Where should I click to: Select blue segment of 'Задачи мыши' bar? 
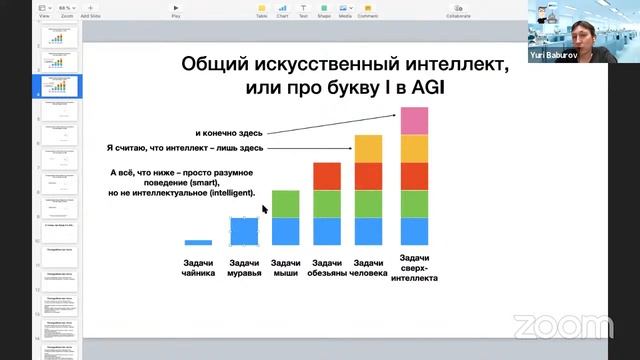click(x=285, y=231)
